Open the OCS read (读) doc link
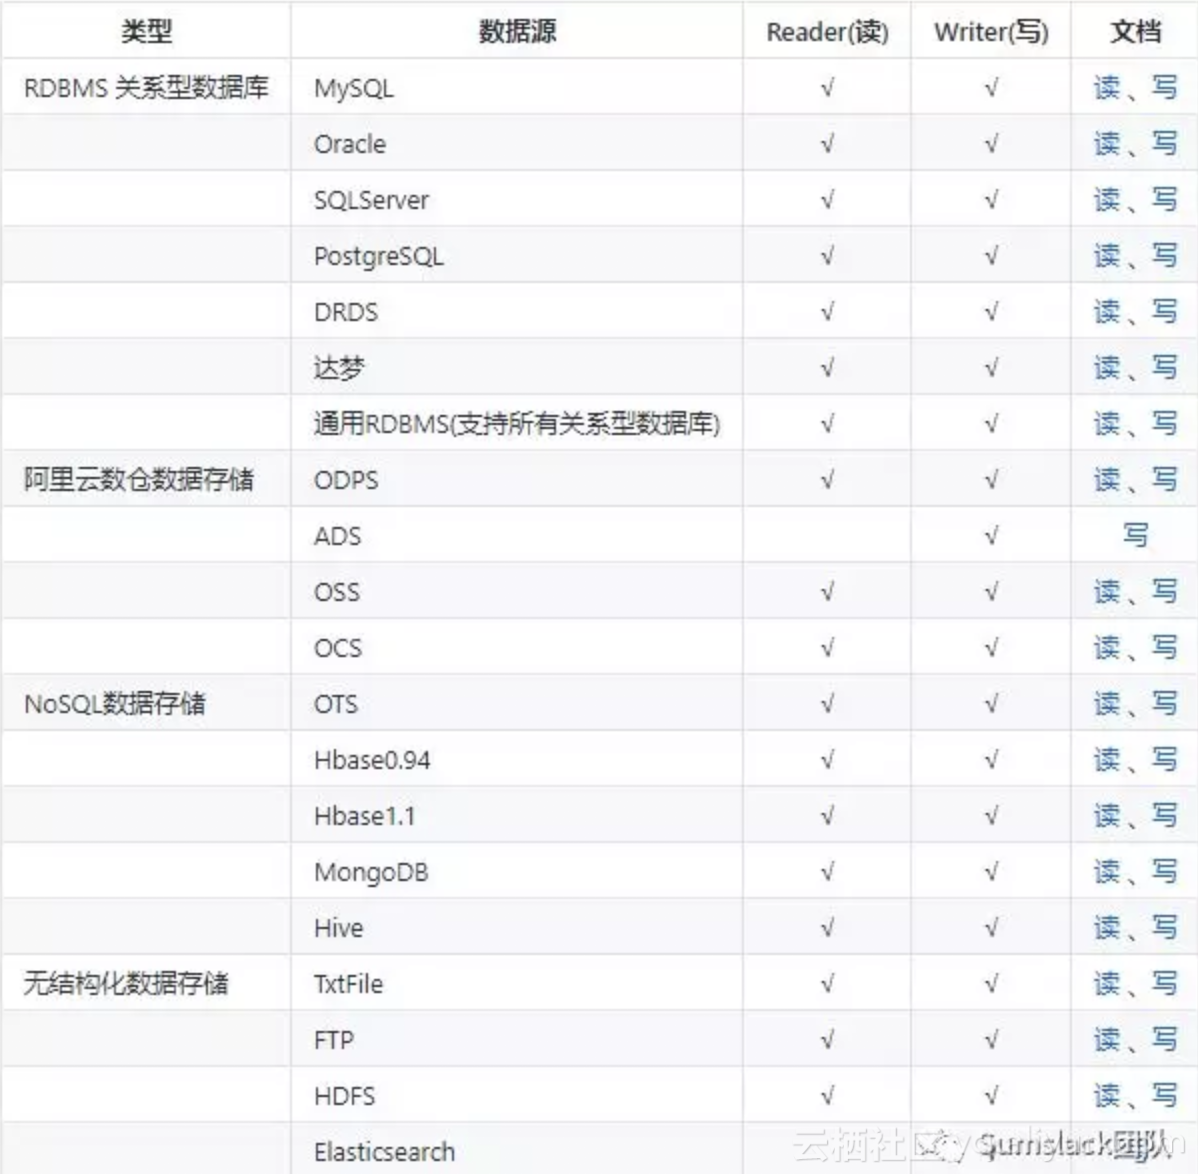This screenshot has height=1174, width=1198. pyautogui.click(x=1107, y=648)
